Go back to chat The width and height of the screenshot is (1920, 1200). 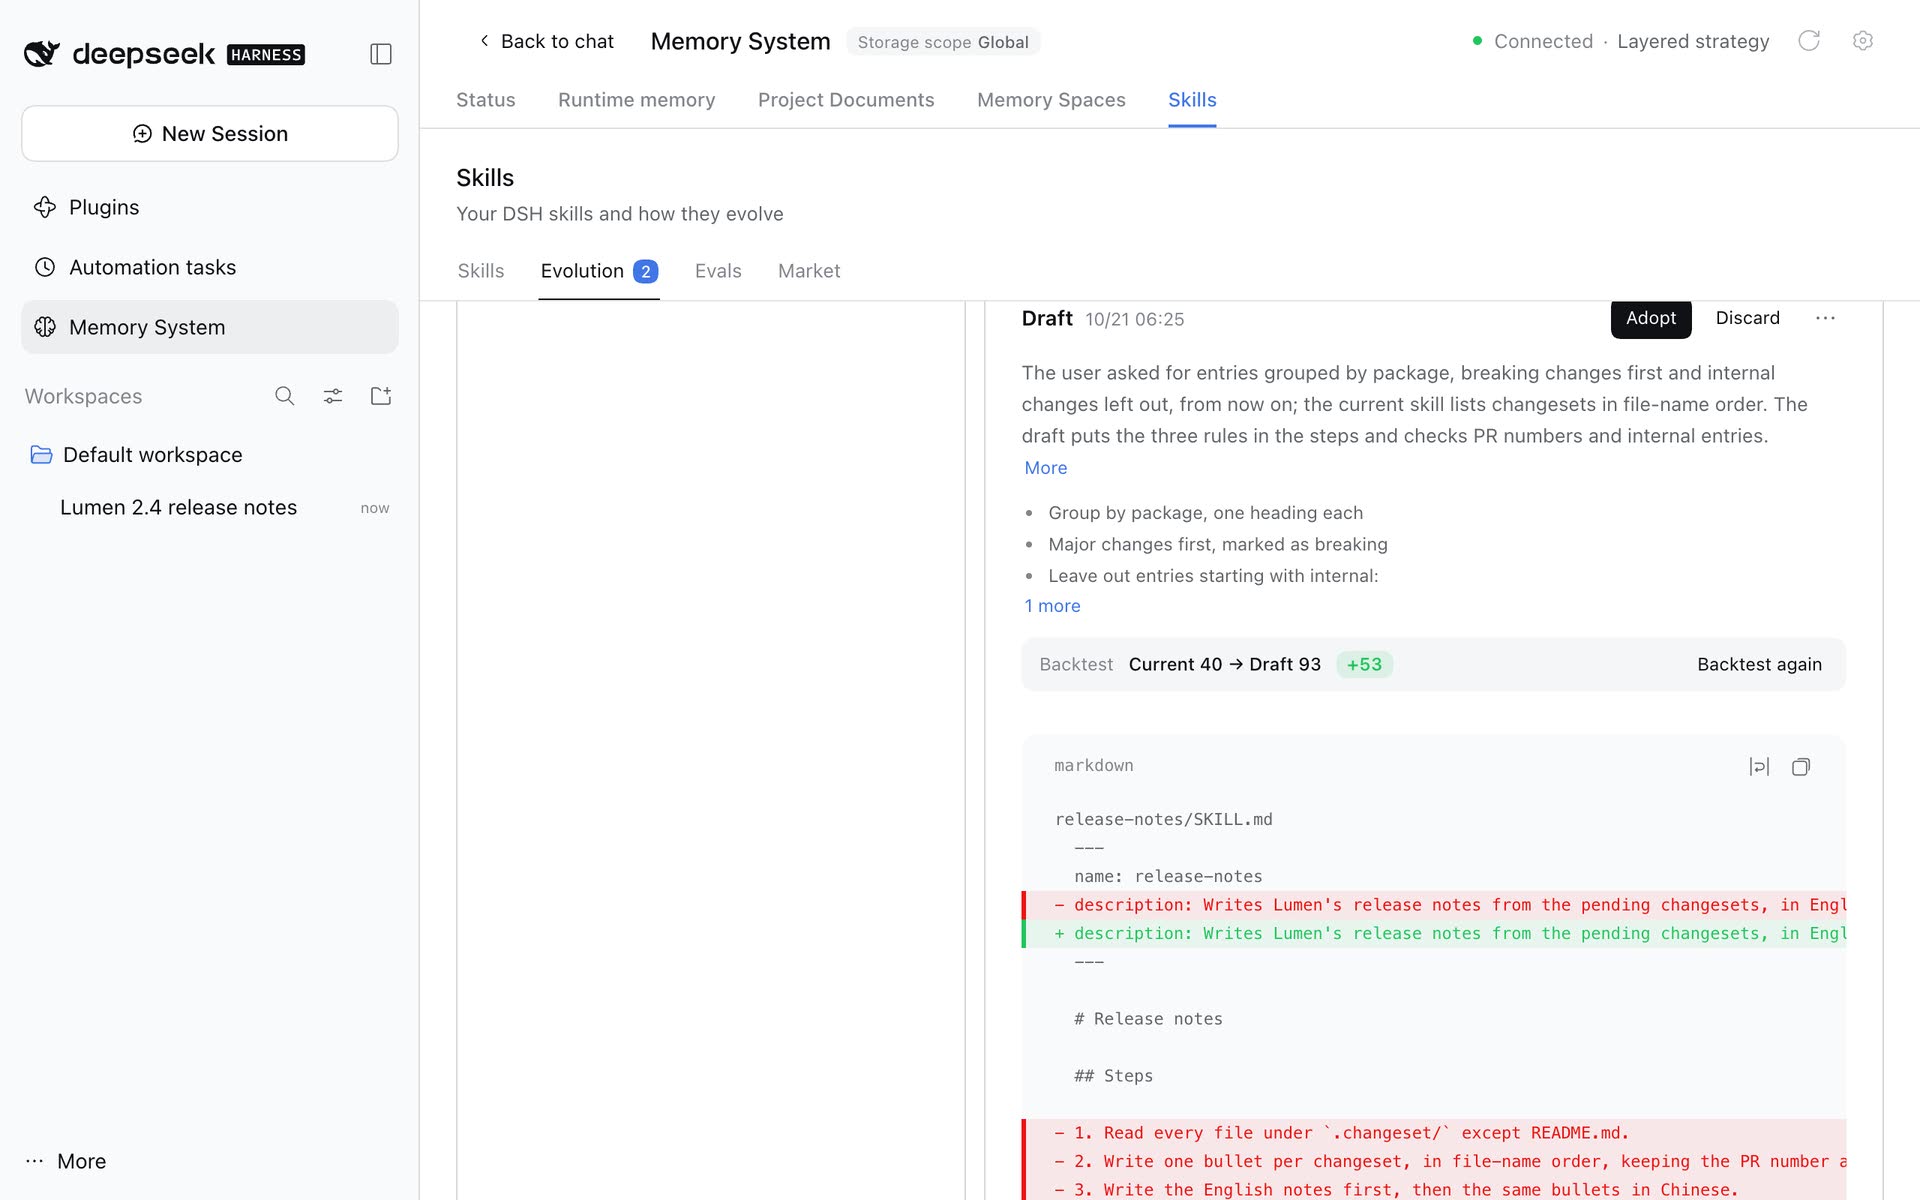[546, 41]
